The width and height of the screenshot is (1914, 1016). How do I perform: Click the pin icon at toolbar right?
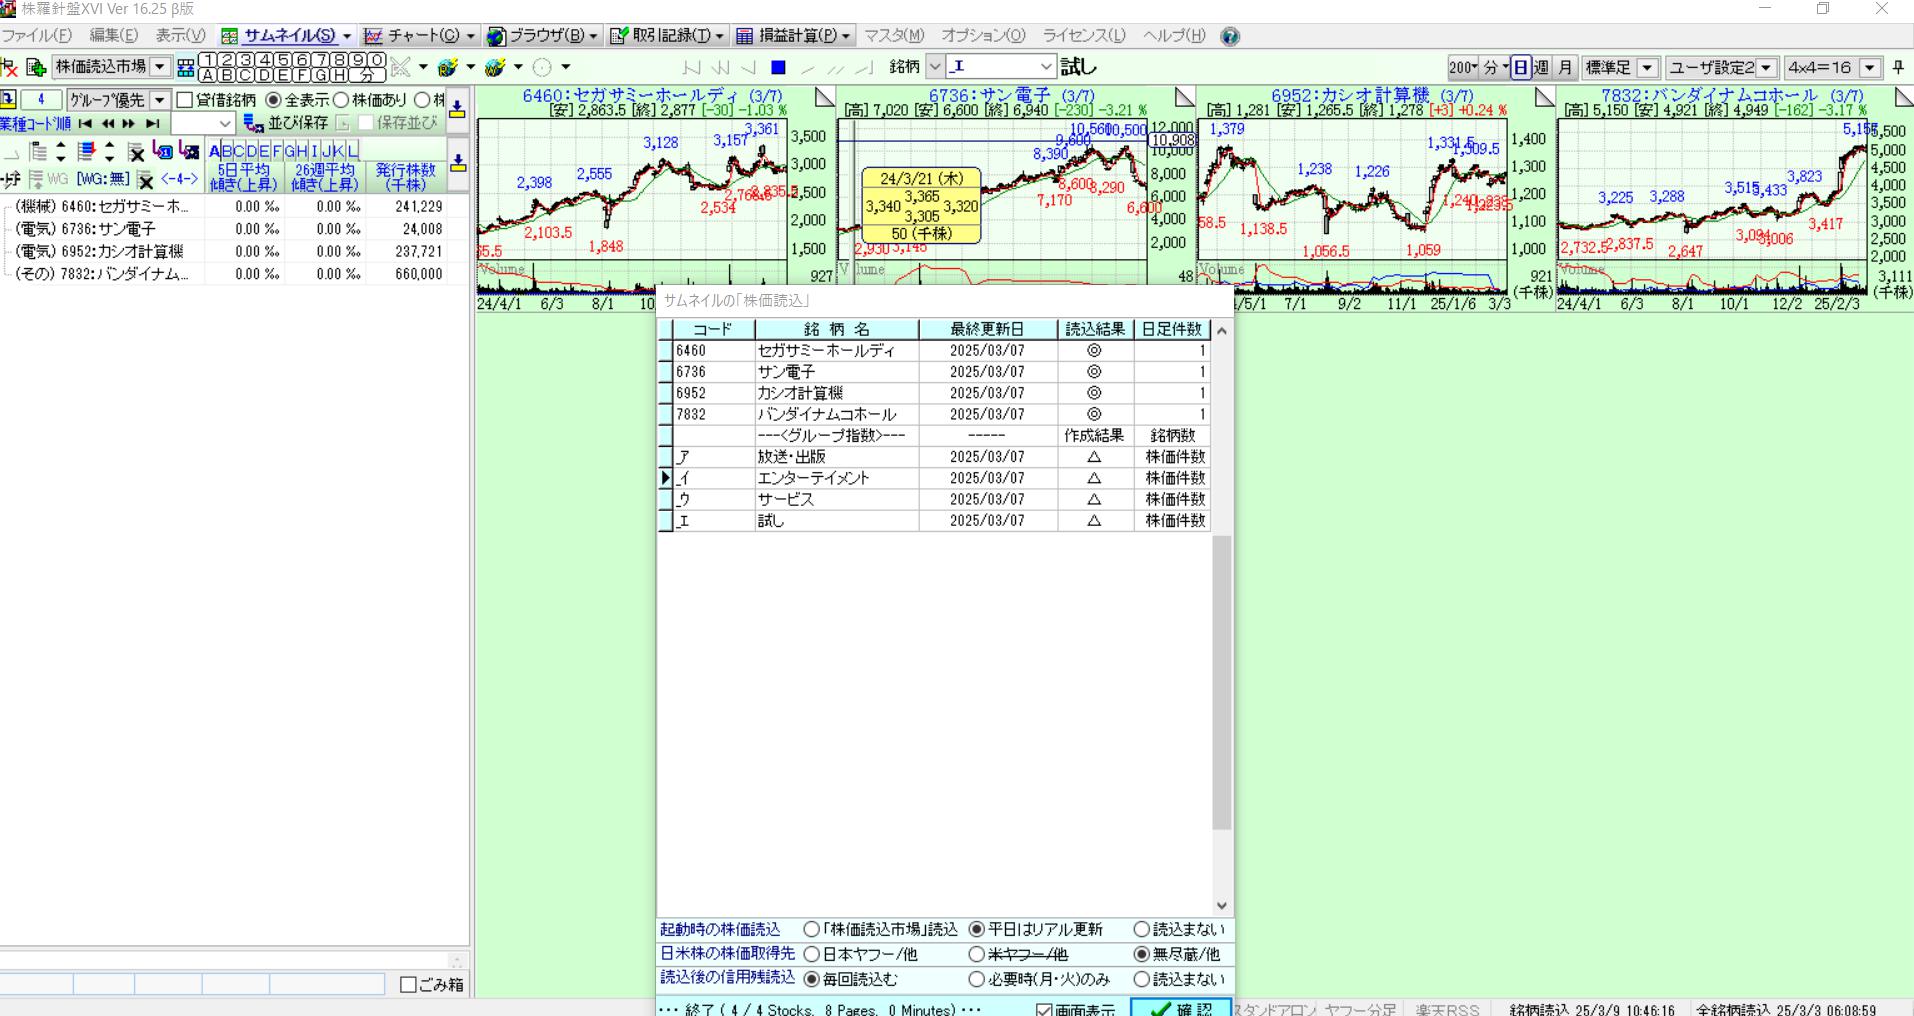click(x=1898, y=68)
